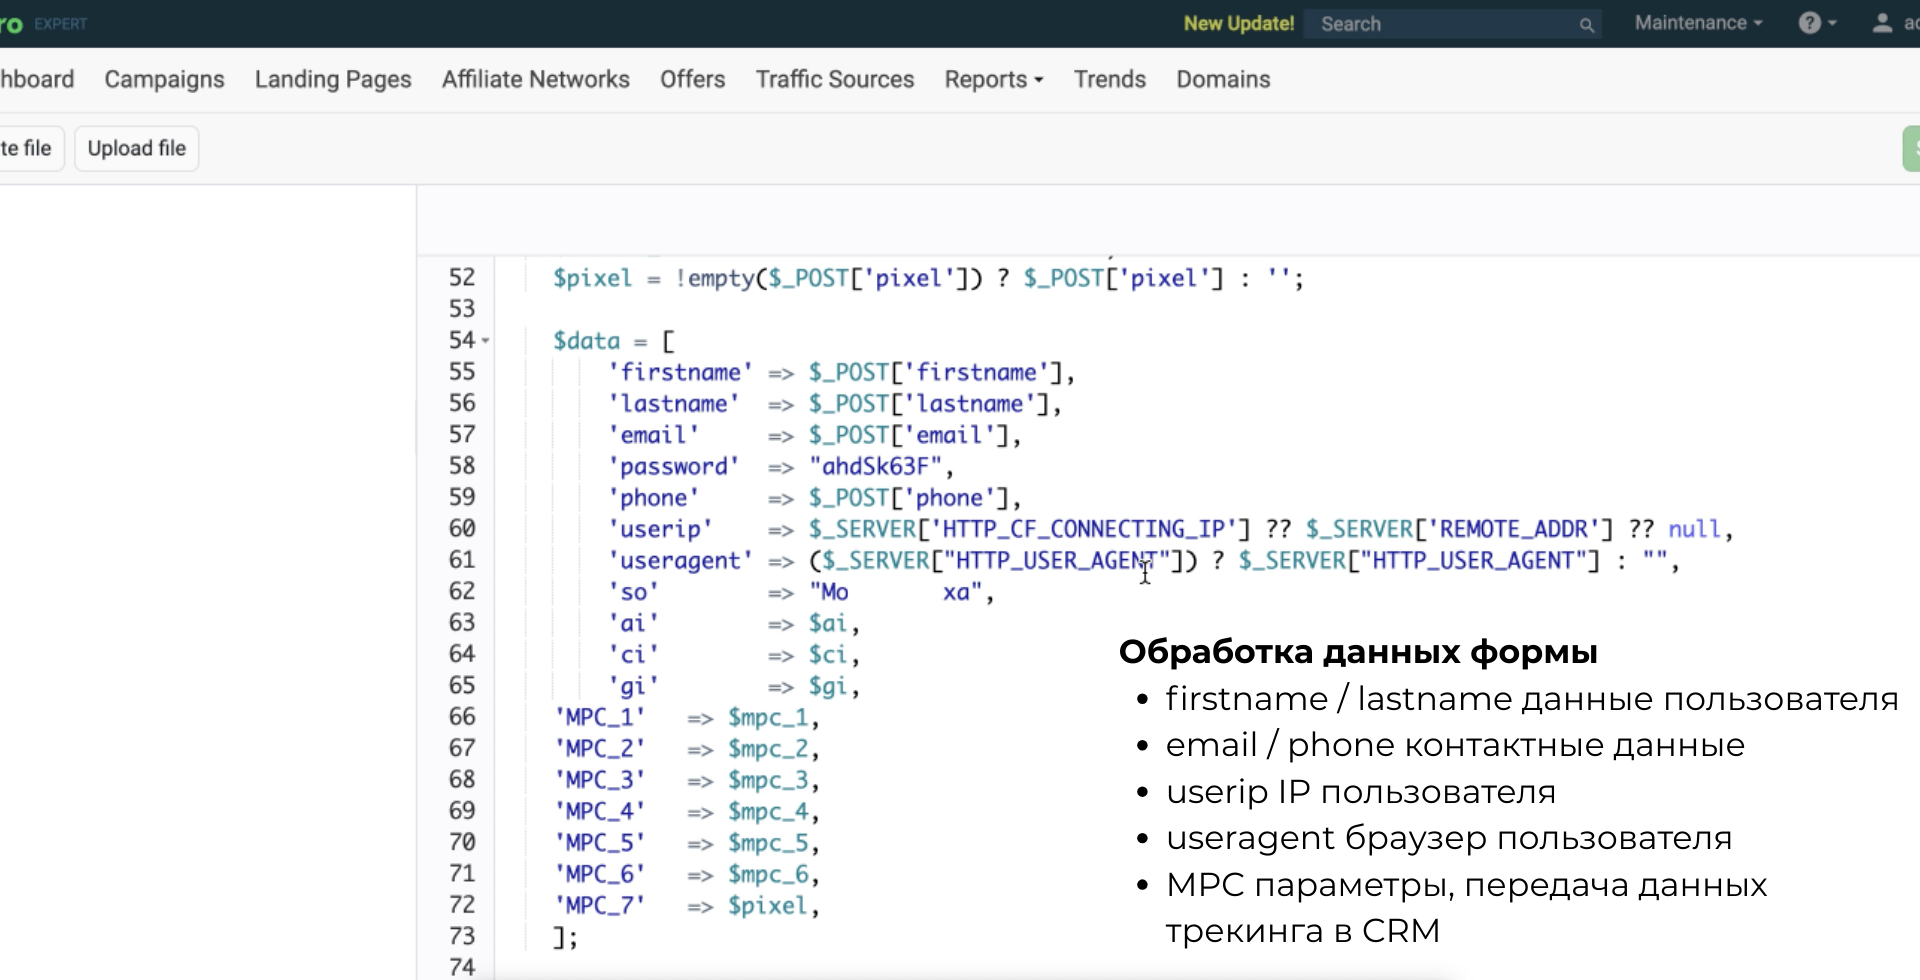The image size is (1920, 980).
Task: Open the Affiliate Networks section
Action: (x=535, y=79)
